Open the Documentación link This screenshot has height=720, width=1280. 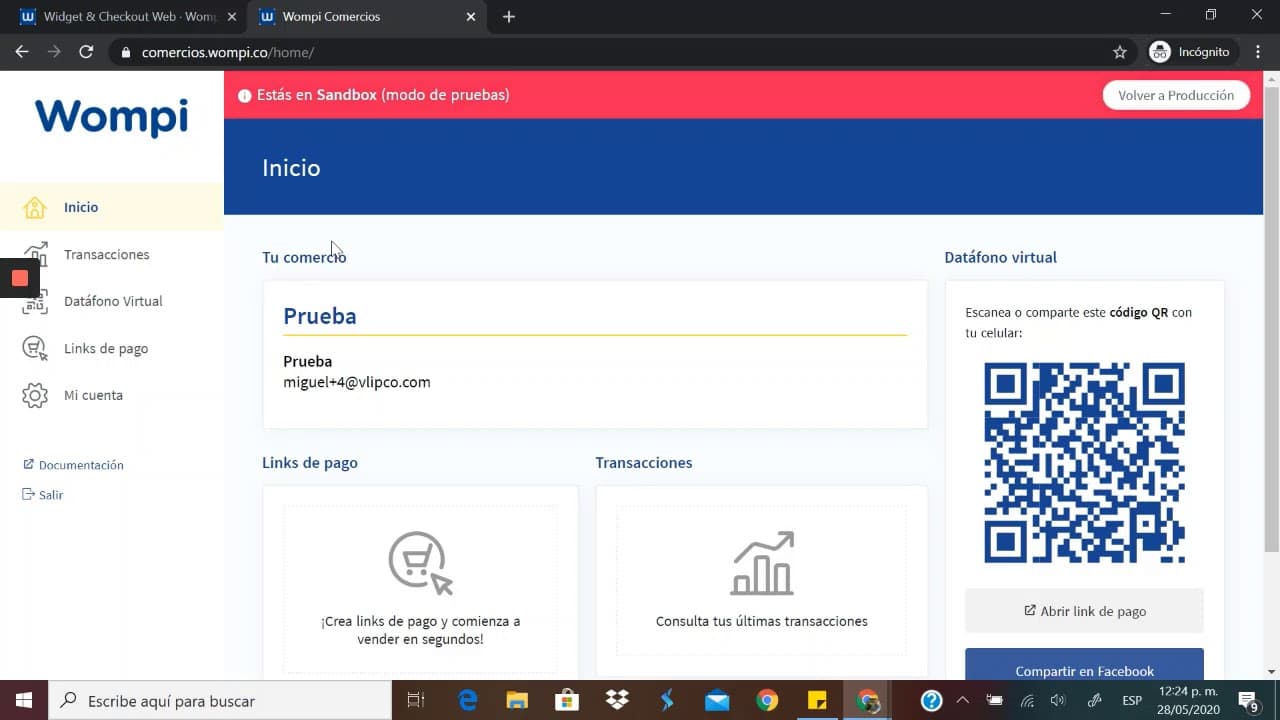click(80, 465)
